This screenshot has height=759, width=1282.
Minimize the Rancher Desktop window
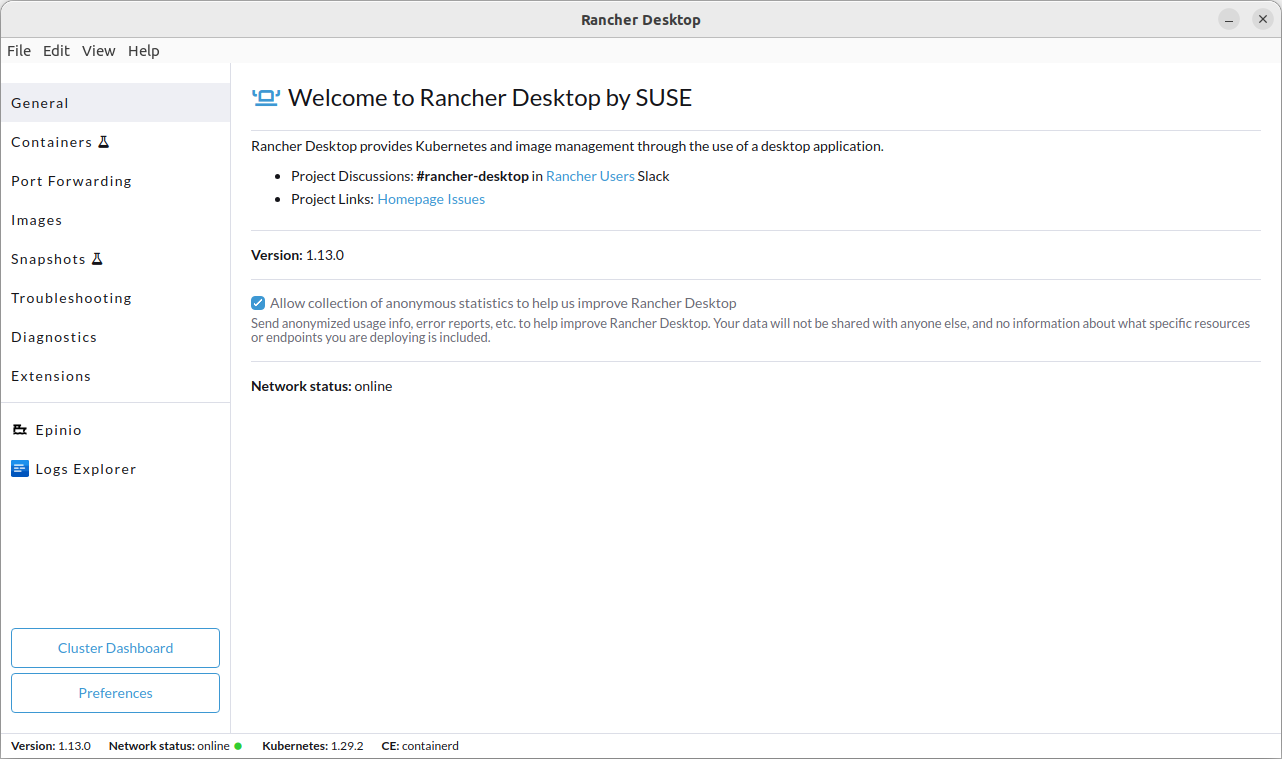click(1229, 19)
